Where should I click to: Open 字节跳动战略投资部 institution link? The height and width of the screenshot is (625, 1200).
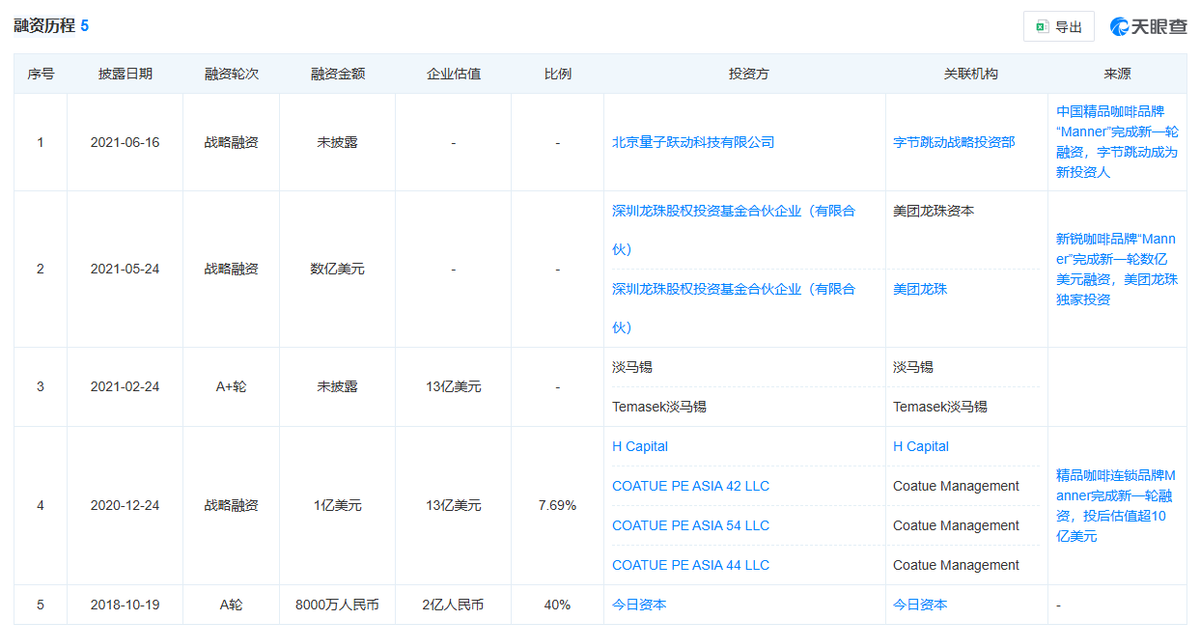point(954,142)
